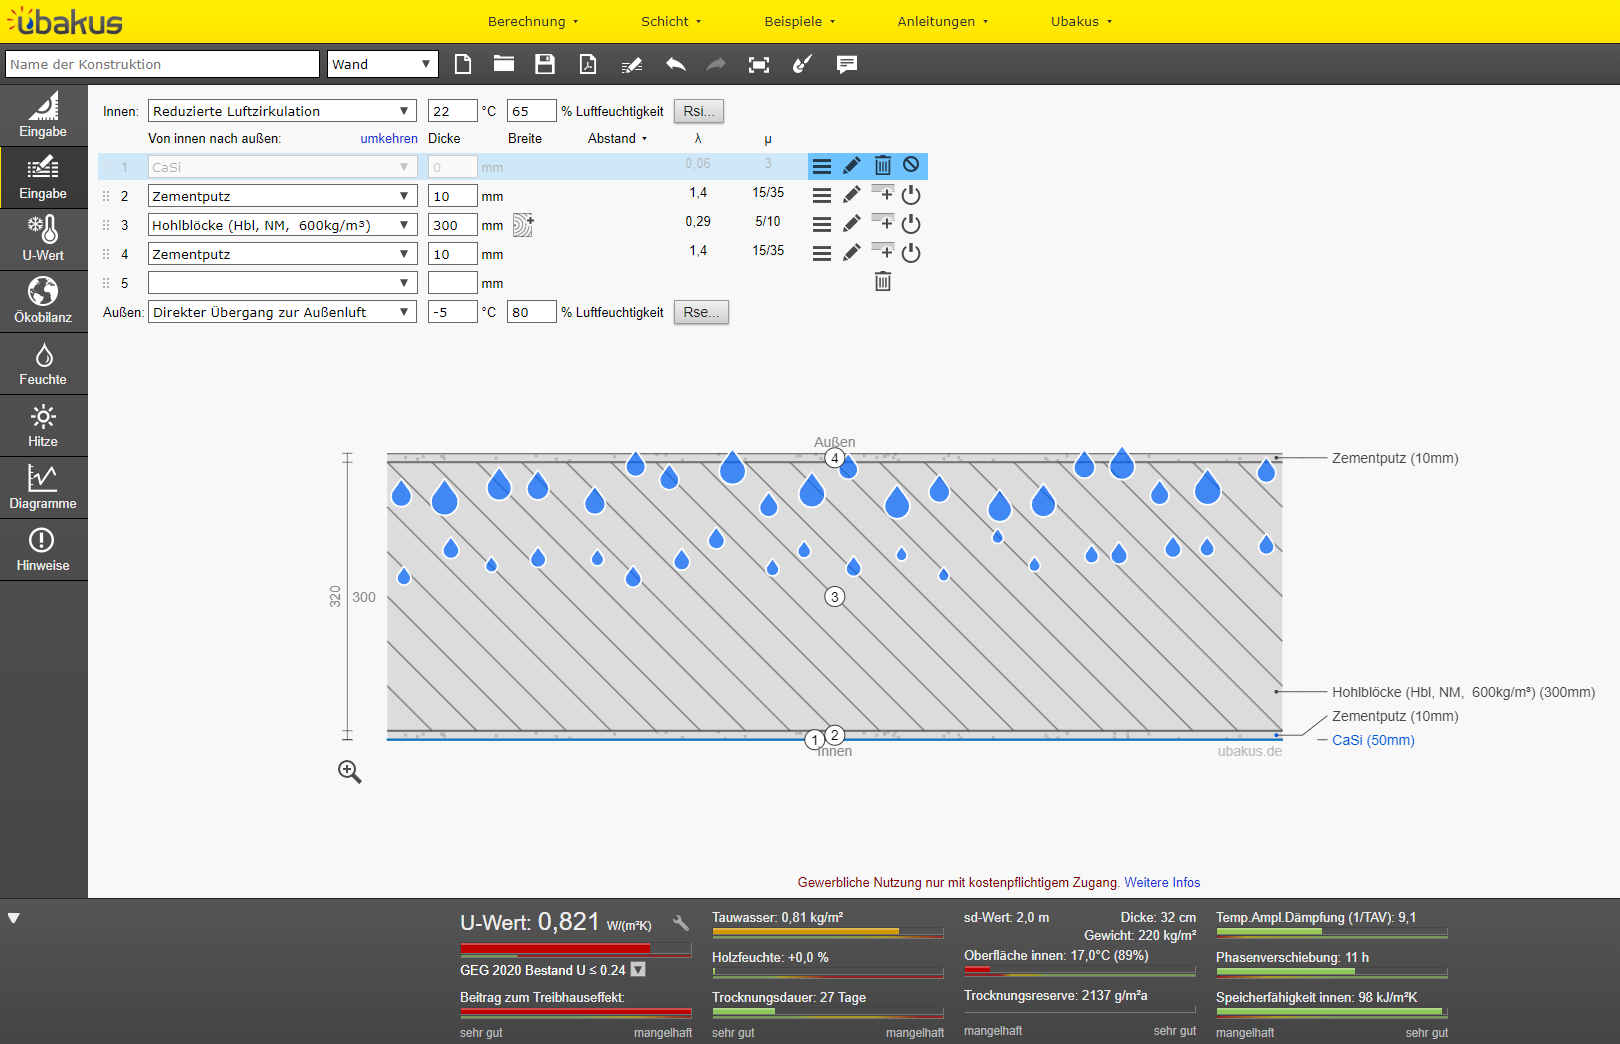Open the Berechnung menu
The image size is (1620, 1044).
pos(533,21)
